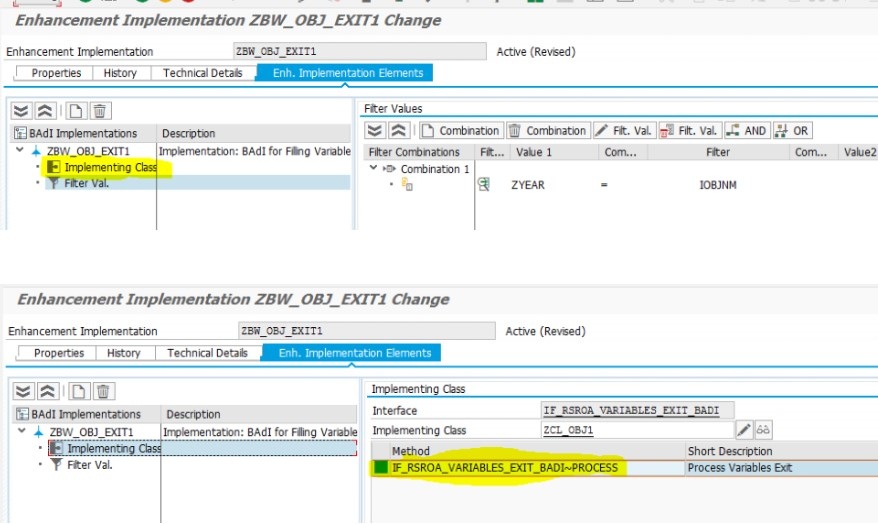878x524 pixels.
Task: Click the Implementing Class ZCL_OBJ1 input field
Action: click(637, 430)
